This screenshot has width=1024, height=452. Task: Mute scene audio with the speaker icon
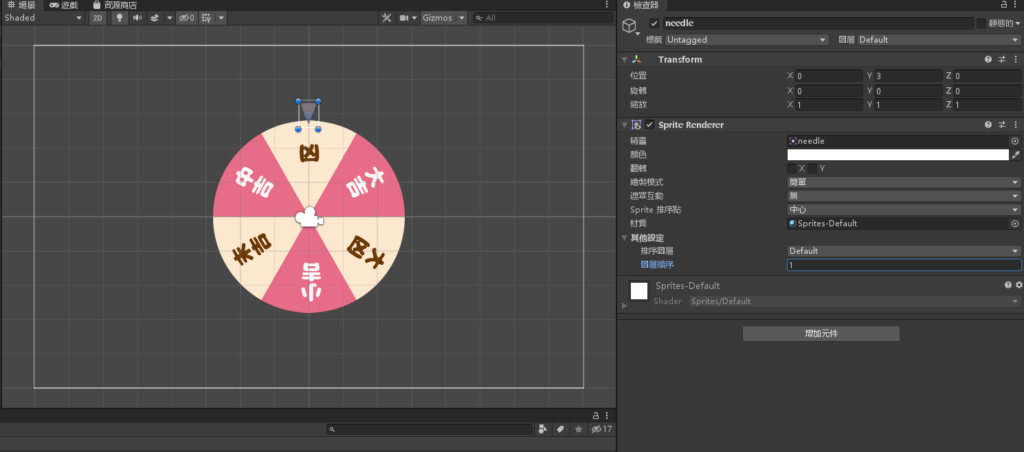pos(137,18)
